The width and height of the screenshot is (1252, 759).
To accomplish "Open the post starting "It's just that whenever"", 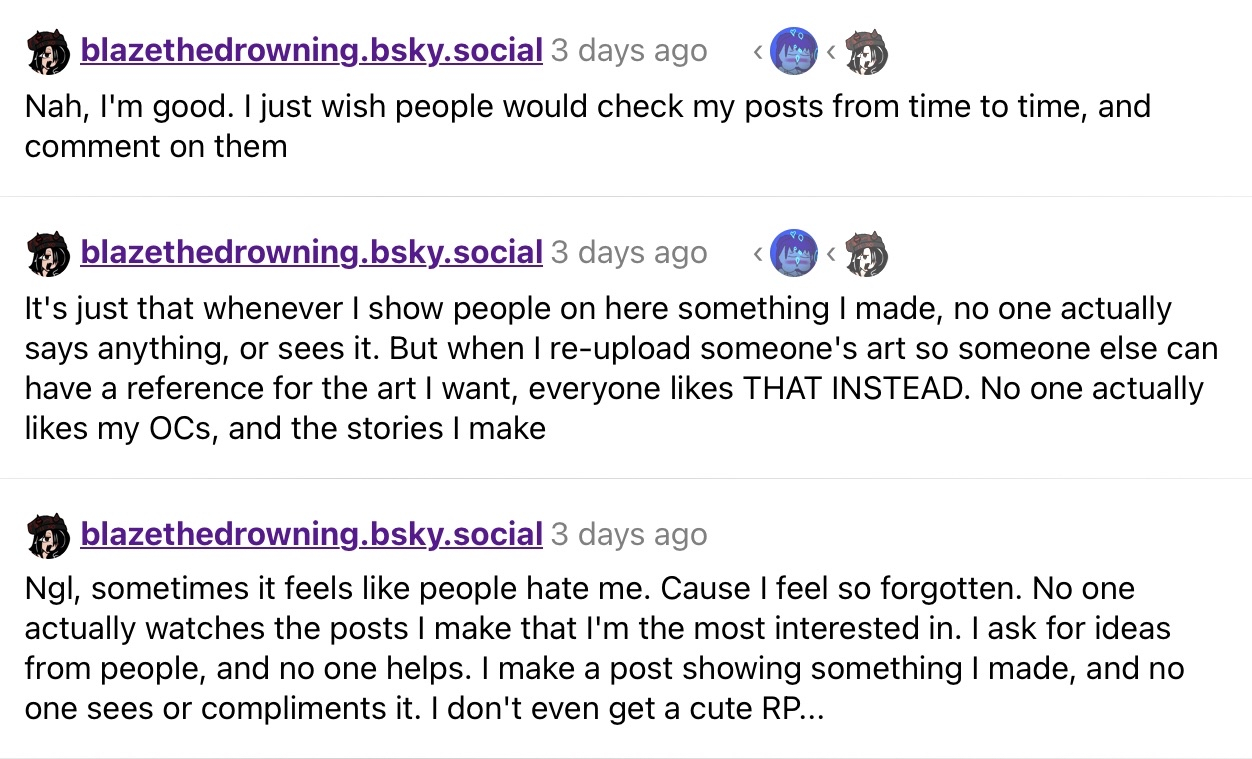I will (620, 368).
